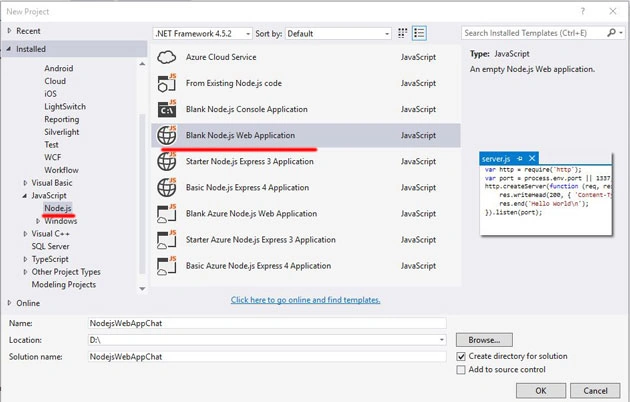Click tree scrollbar down arrow
630x402 pixels.
pos(142,288)
